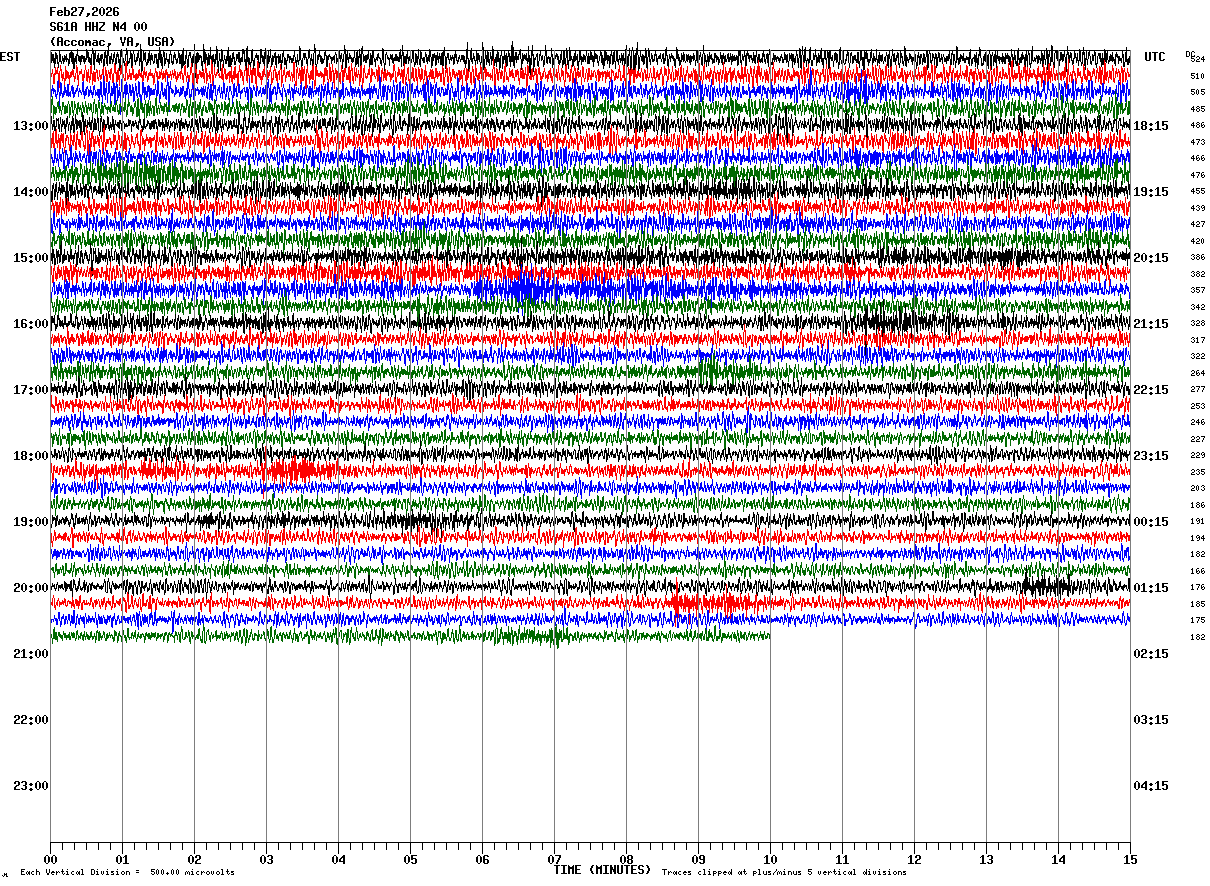Select the 14:00 EST time label

point(31,192)
